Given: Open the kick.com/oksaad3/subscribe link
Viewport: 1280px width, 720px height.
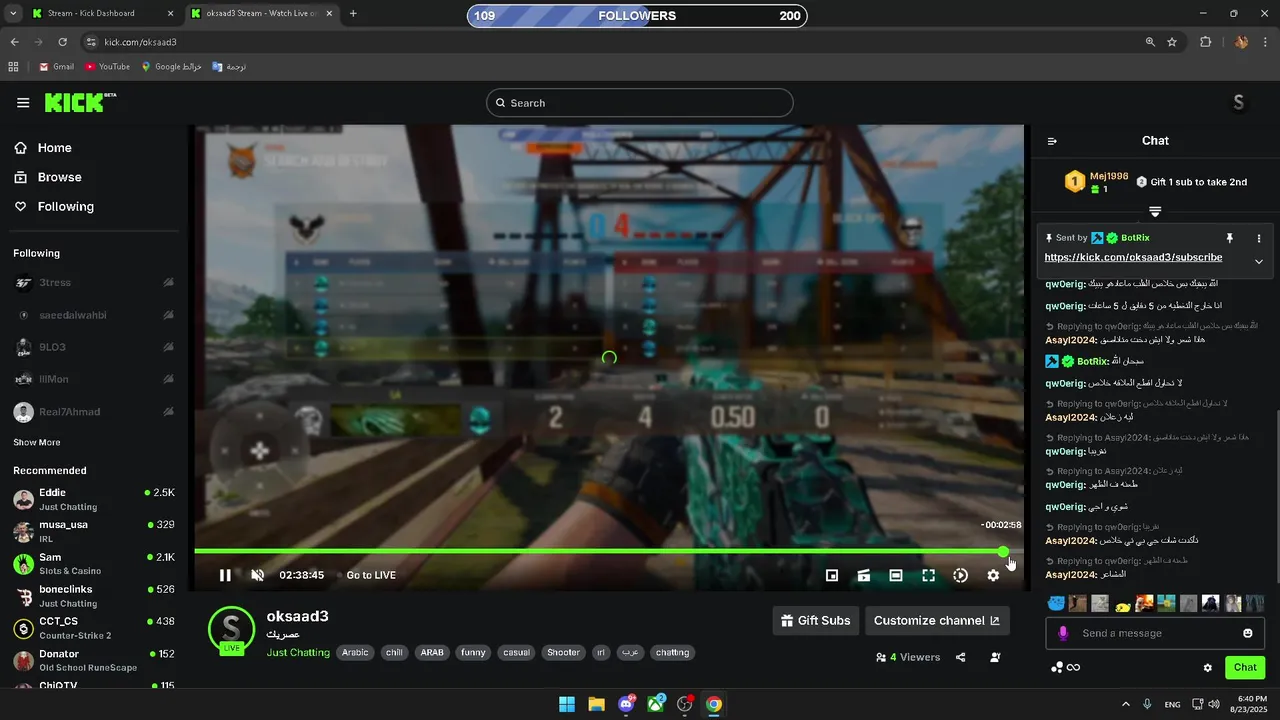Looking at the screenshot, I should pos(1133,257).
